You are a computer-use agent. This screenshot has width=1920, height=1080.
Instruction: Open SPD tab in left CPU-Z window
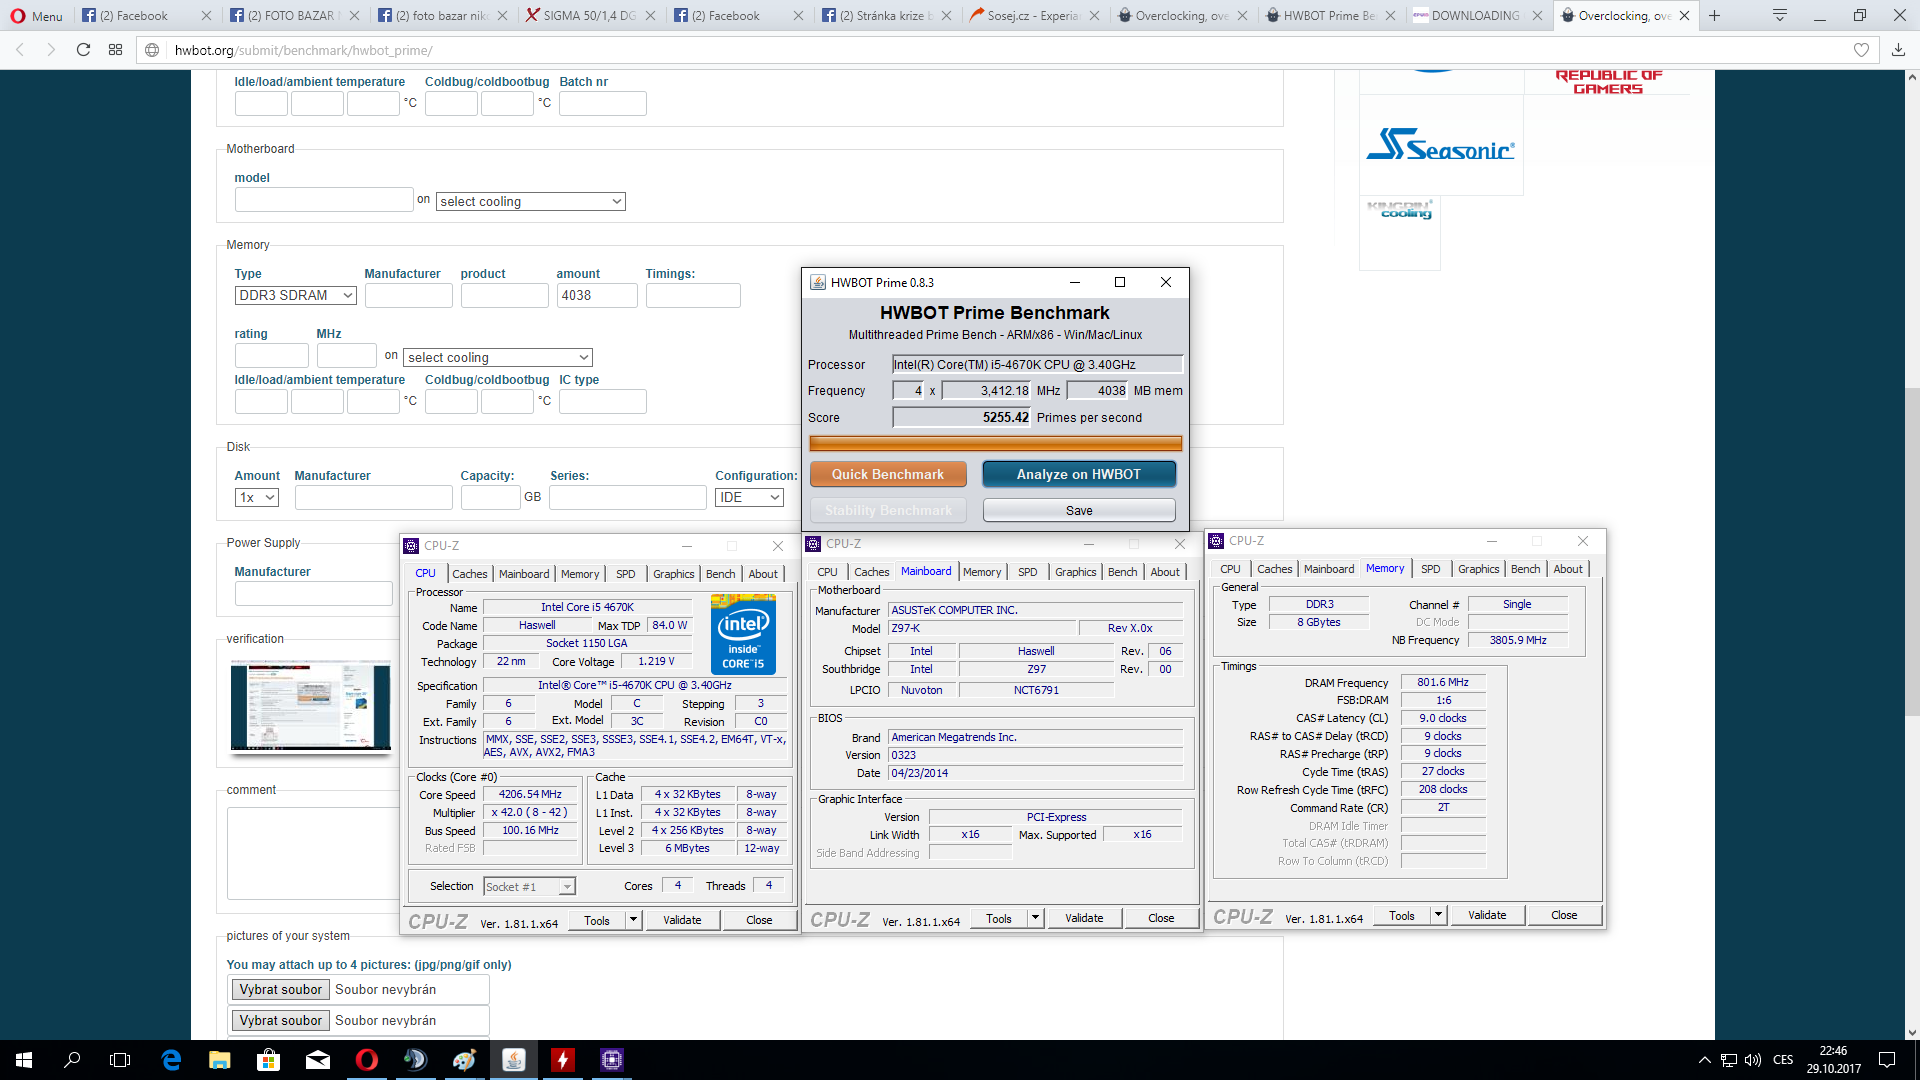(626, 574)
